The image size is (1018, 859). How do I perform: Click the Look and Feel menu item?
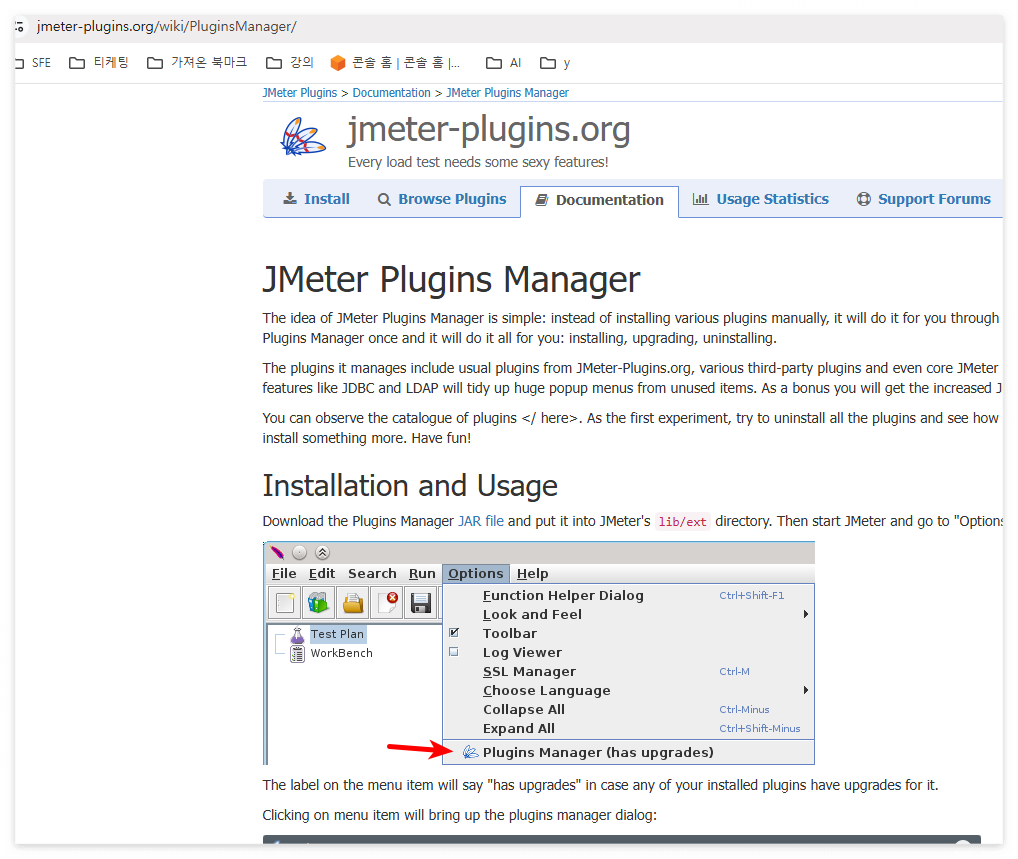[x=628, y=614]
